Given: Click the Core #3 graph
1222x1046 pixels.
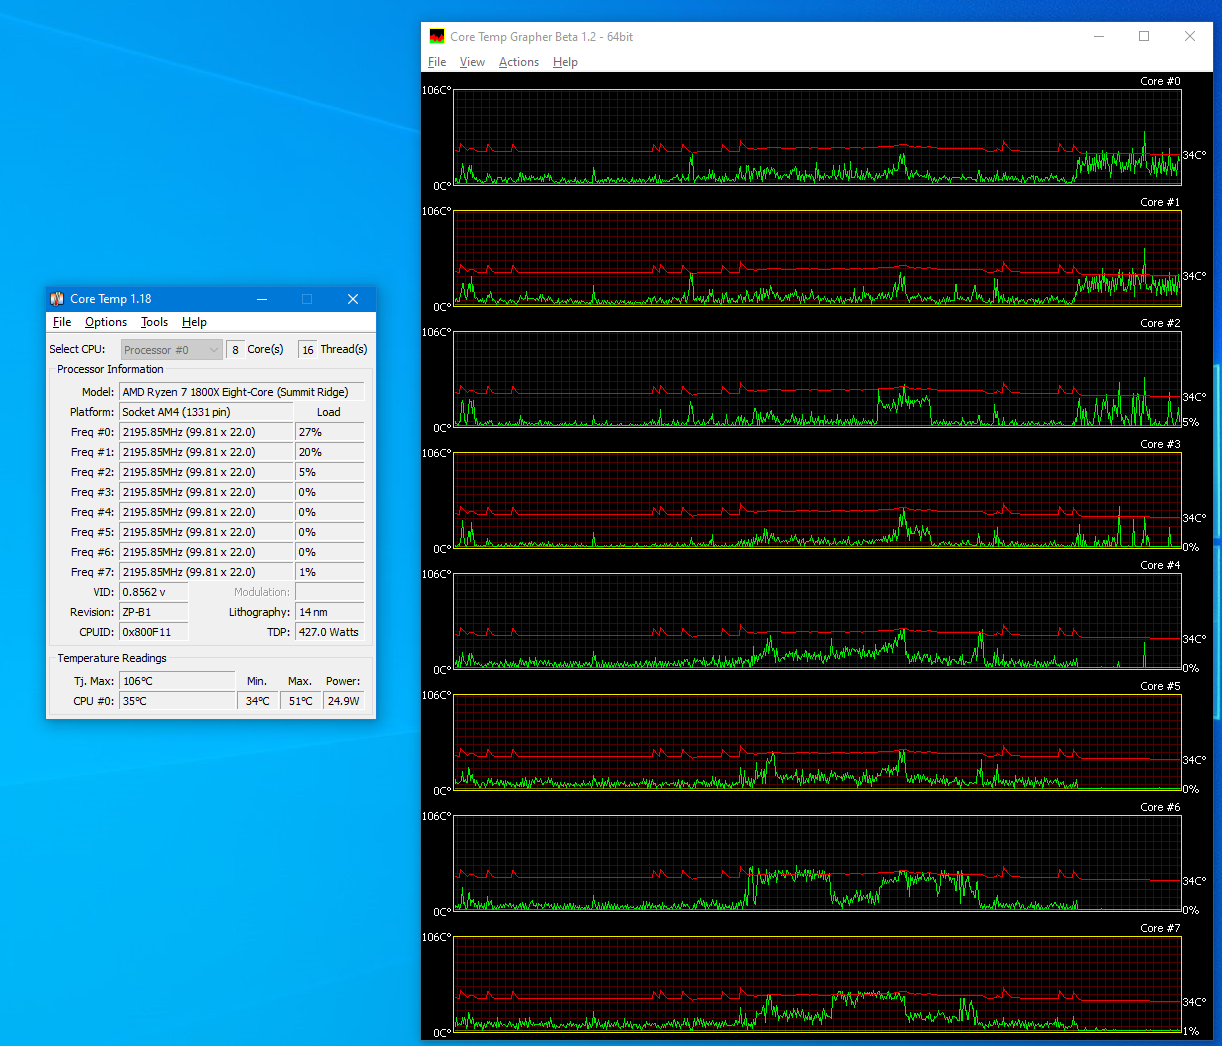Looking at the screenshot, I should pyautogui.click(x=817, y=500).
